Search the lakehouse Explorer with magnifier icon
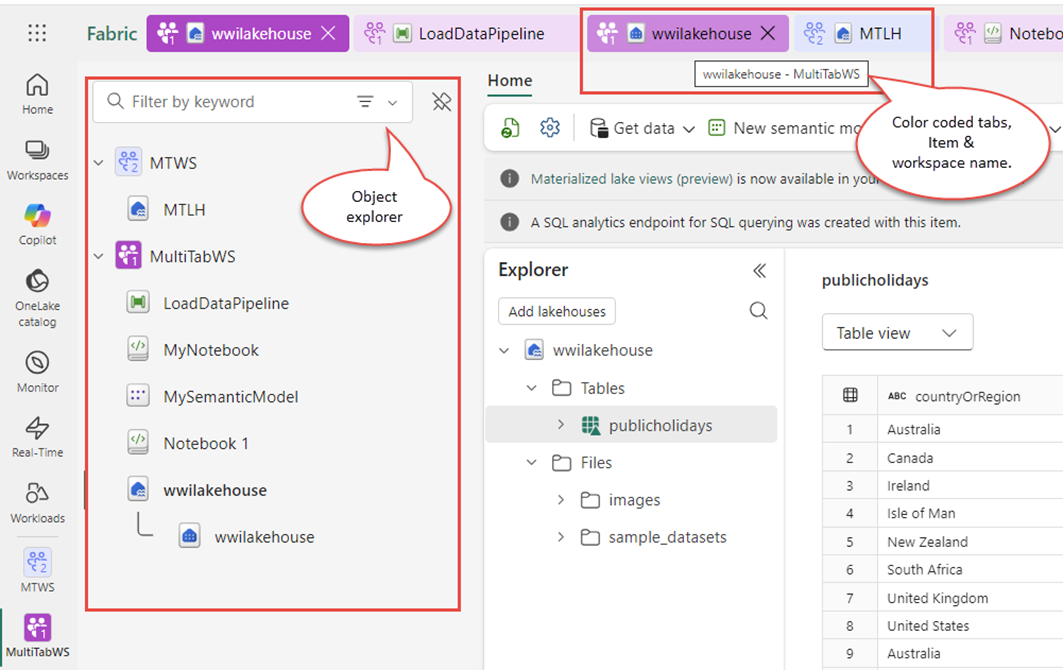 coord(758,311)
